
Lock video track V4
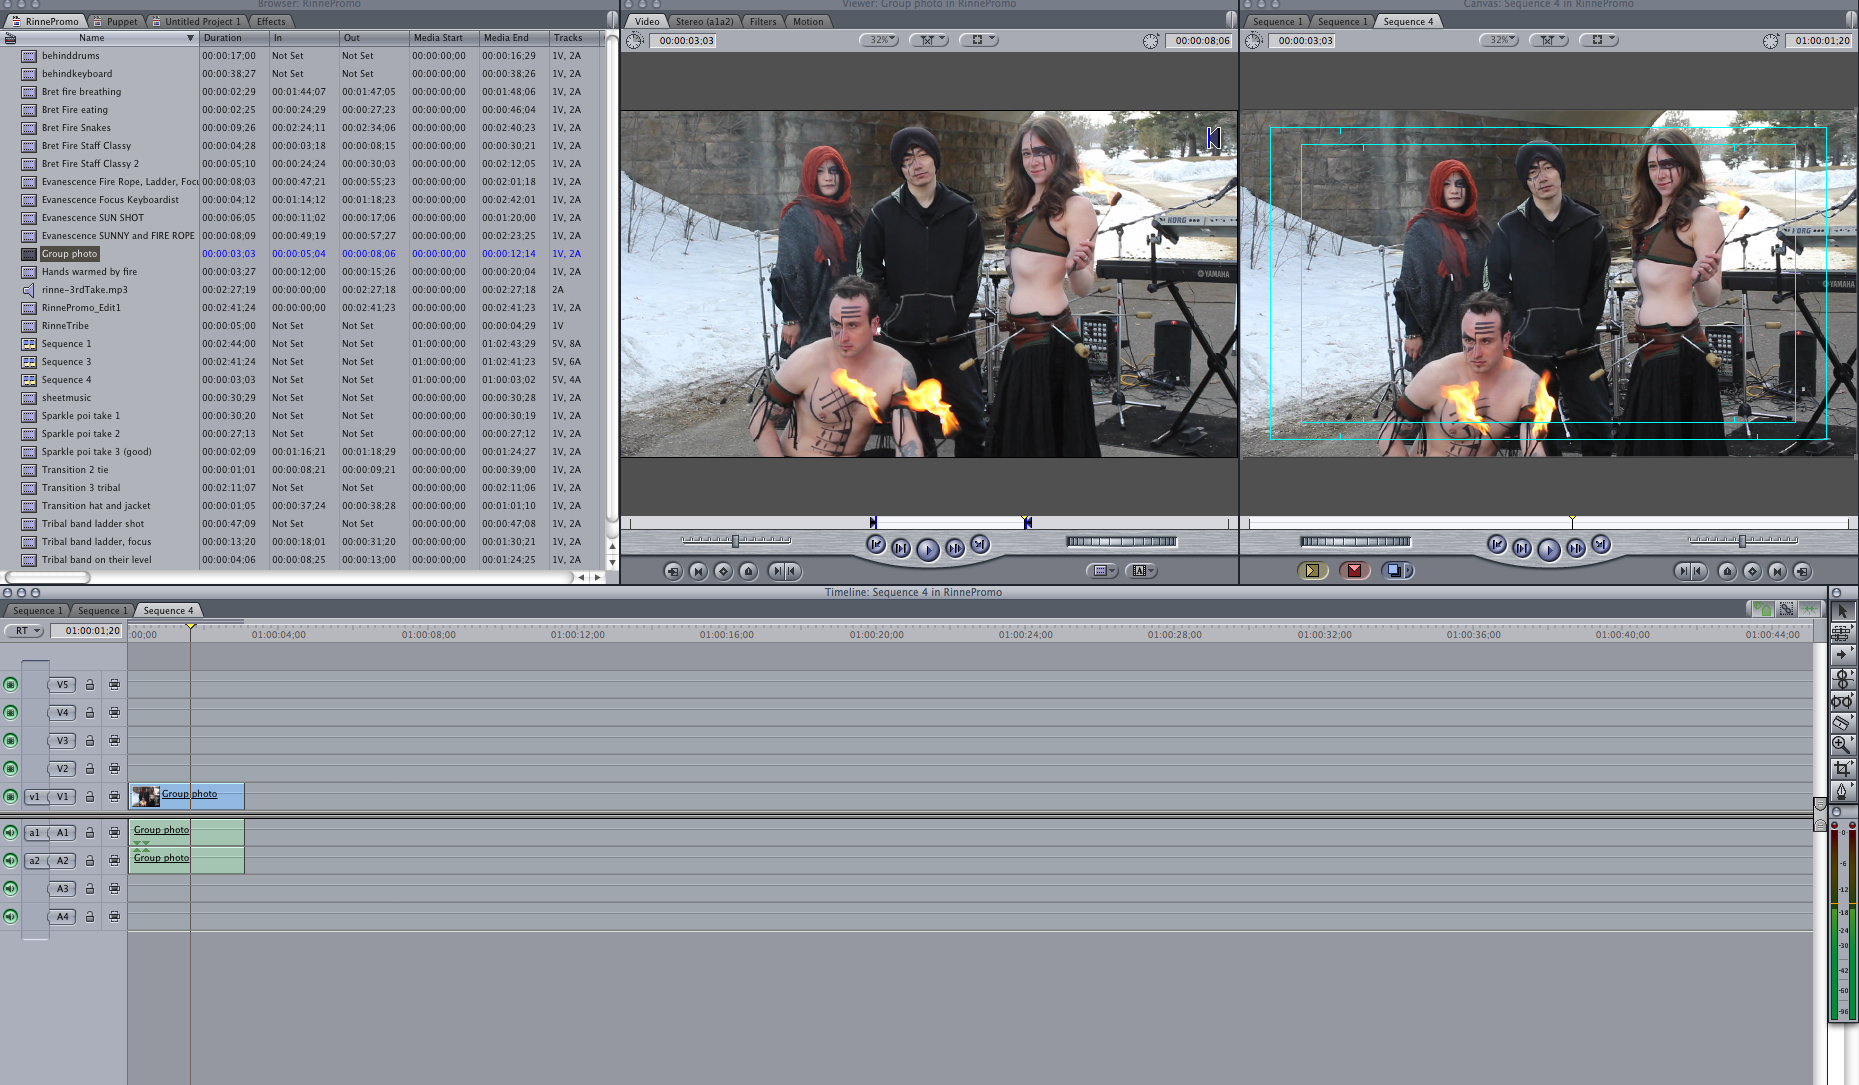(x=90, y=713)
